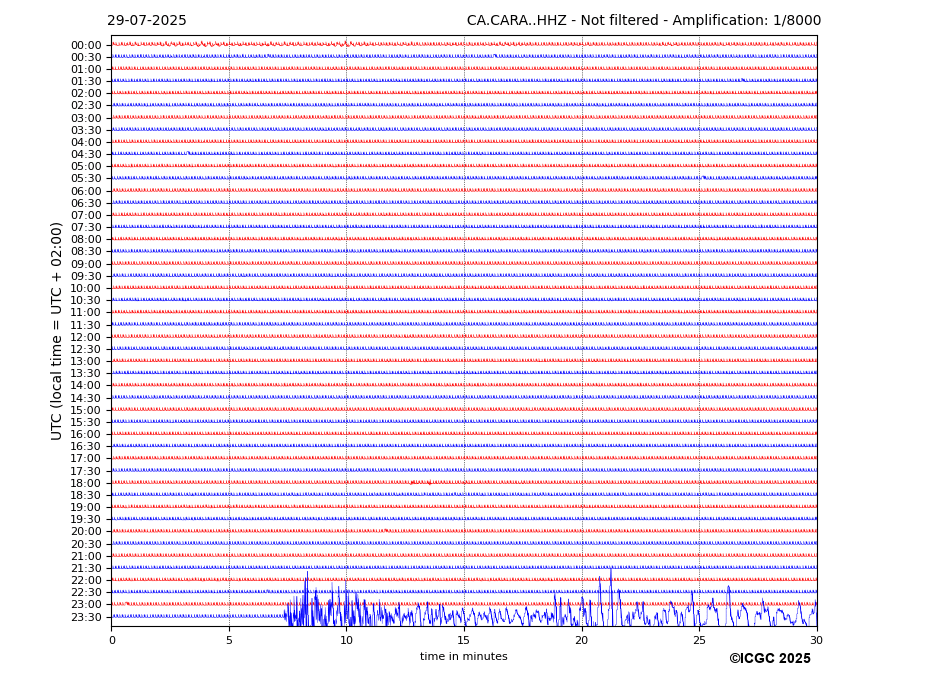Viewport: 927px width, 696px height.
Task: Click the 05:30 time row label
Action: pyautogui.click(x=86, y=178)
